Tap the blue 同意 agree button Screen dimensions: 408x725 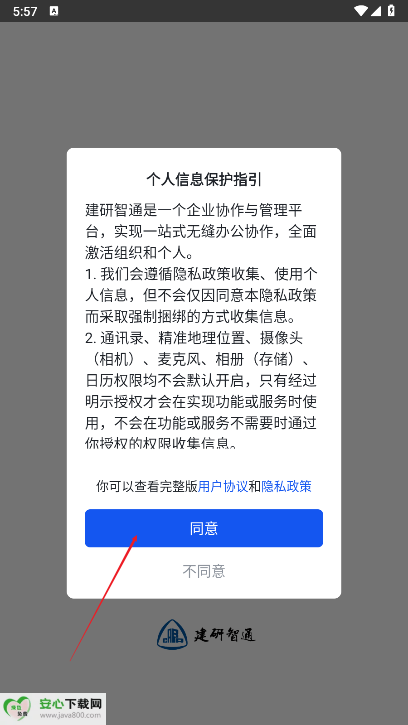(204, 528)
